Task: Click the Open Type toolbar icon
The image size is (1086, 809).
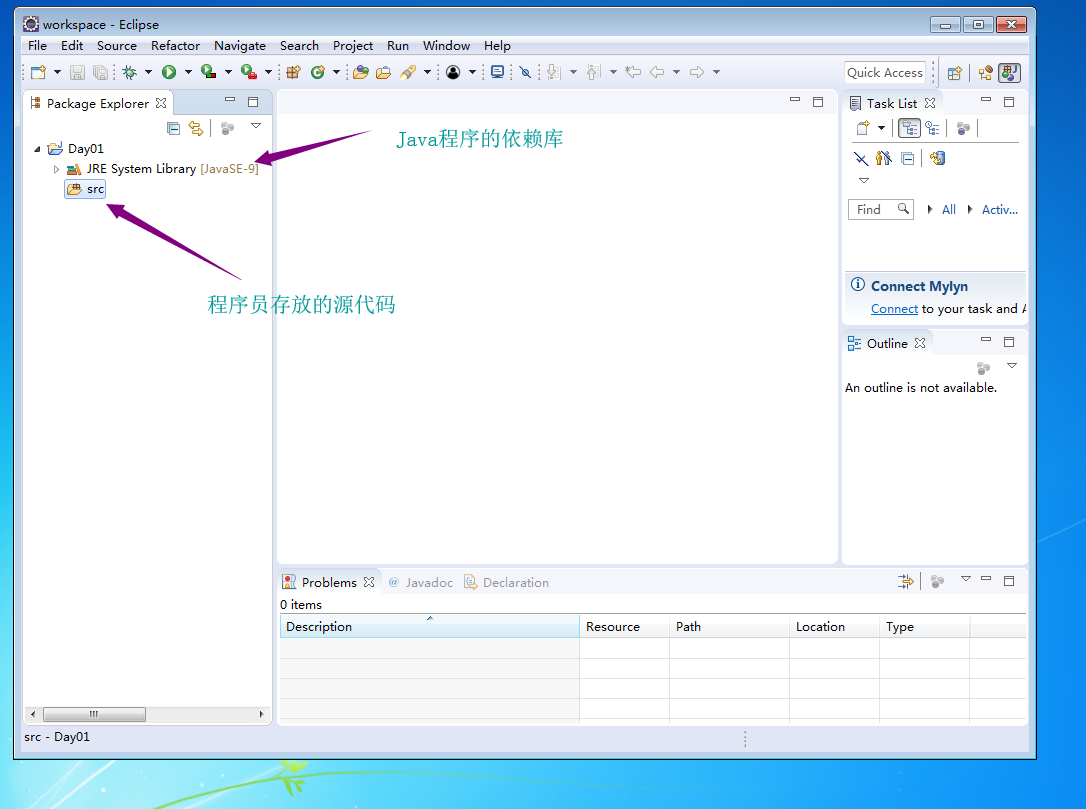Action: click(360, 72)
